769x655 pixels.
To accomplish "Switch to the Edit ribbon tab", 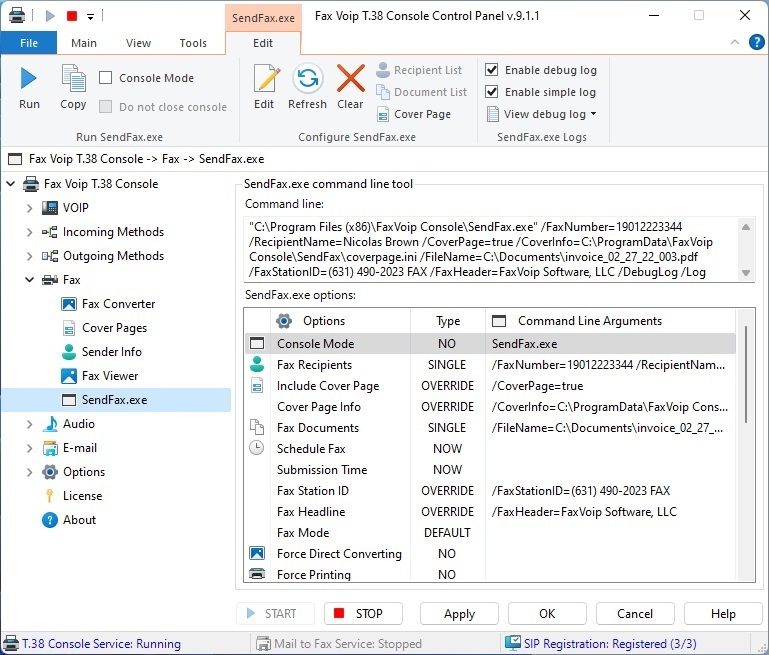I will click(x=263, y=43).
